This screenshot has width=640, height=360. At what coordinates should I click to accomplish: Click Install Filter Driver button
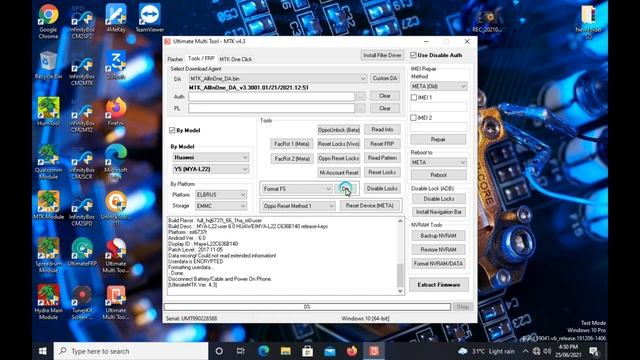coord(382,55)
